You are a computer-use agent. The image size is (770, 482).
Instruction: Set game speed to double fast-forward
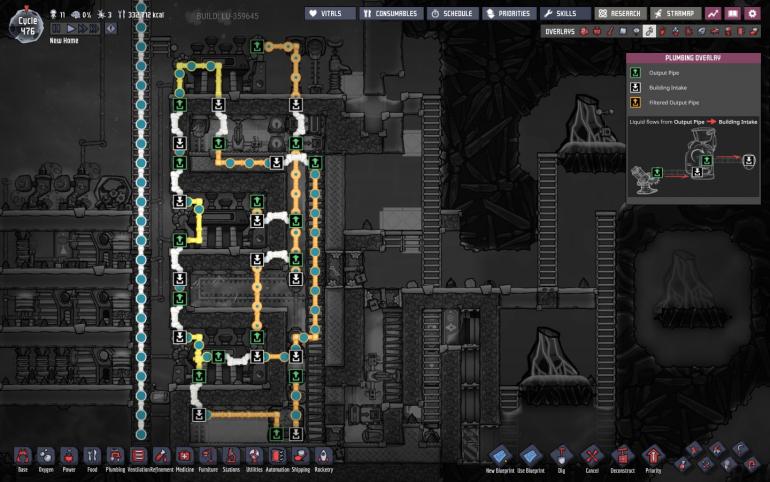82,28
